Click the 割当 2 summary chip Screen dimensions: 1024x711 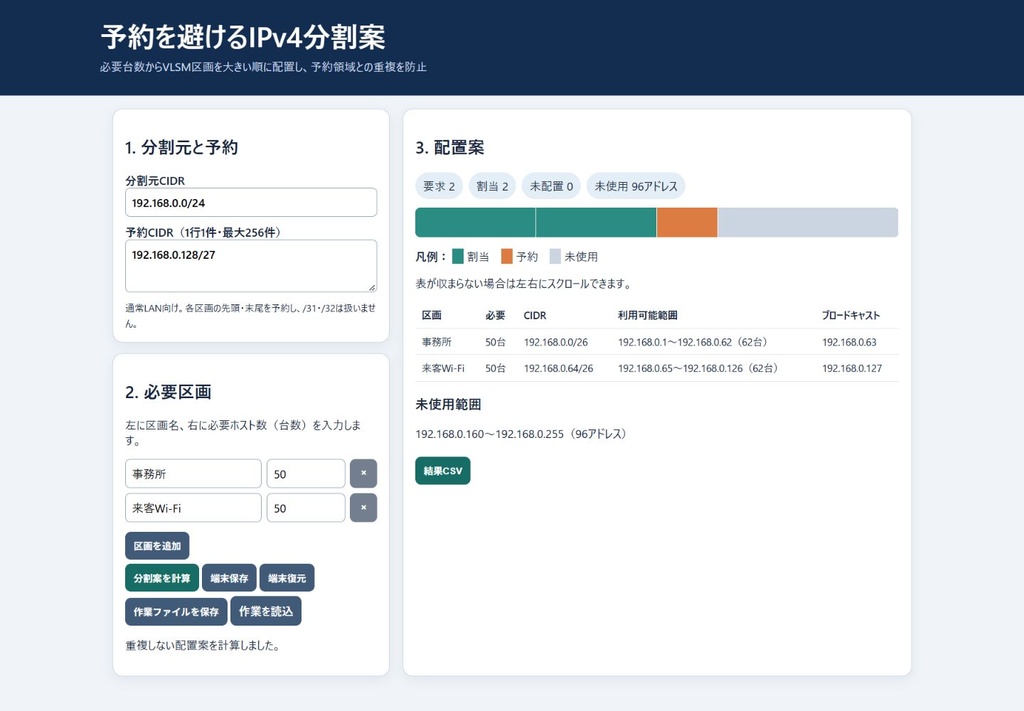coord(492,186)
